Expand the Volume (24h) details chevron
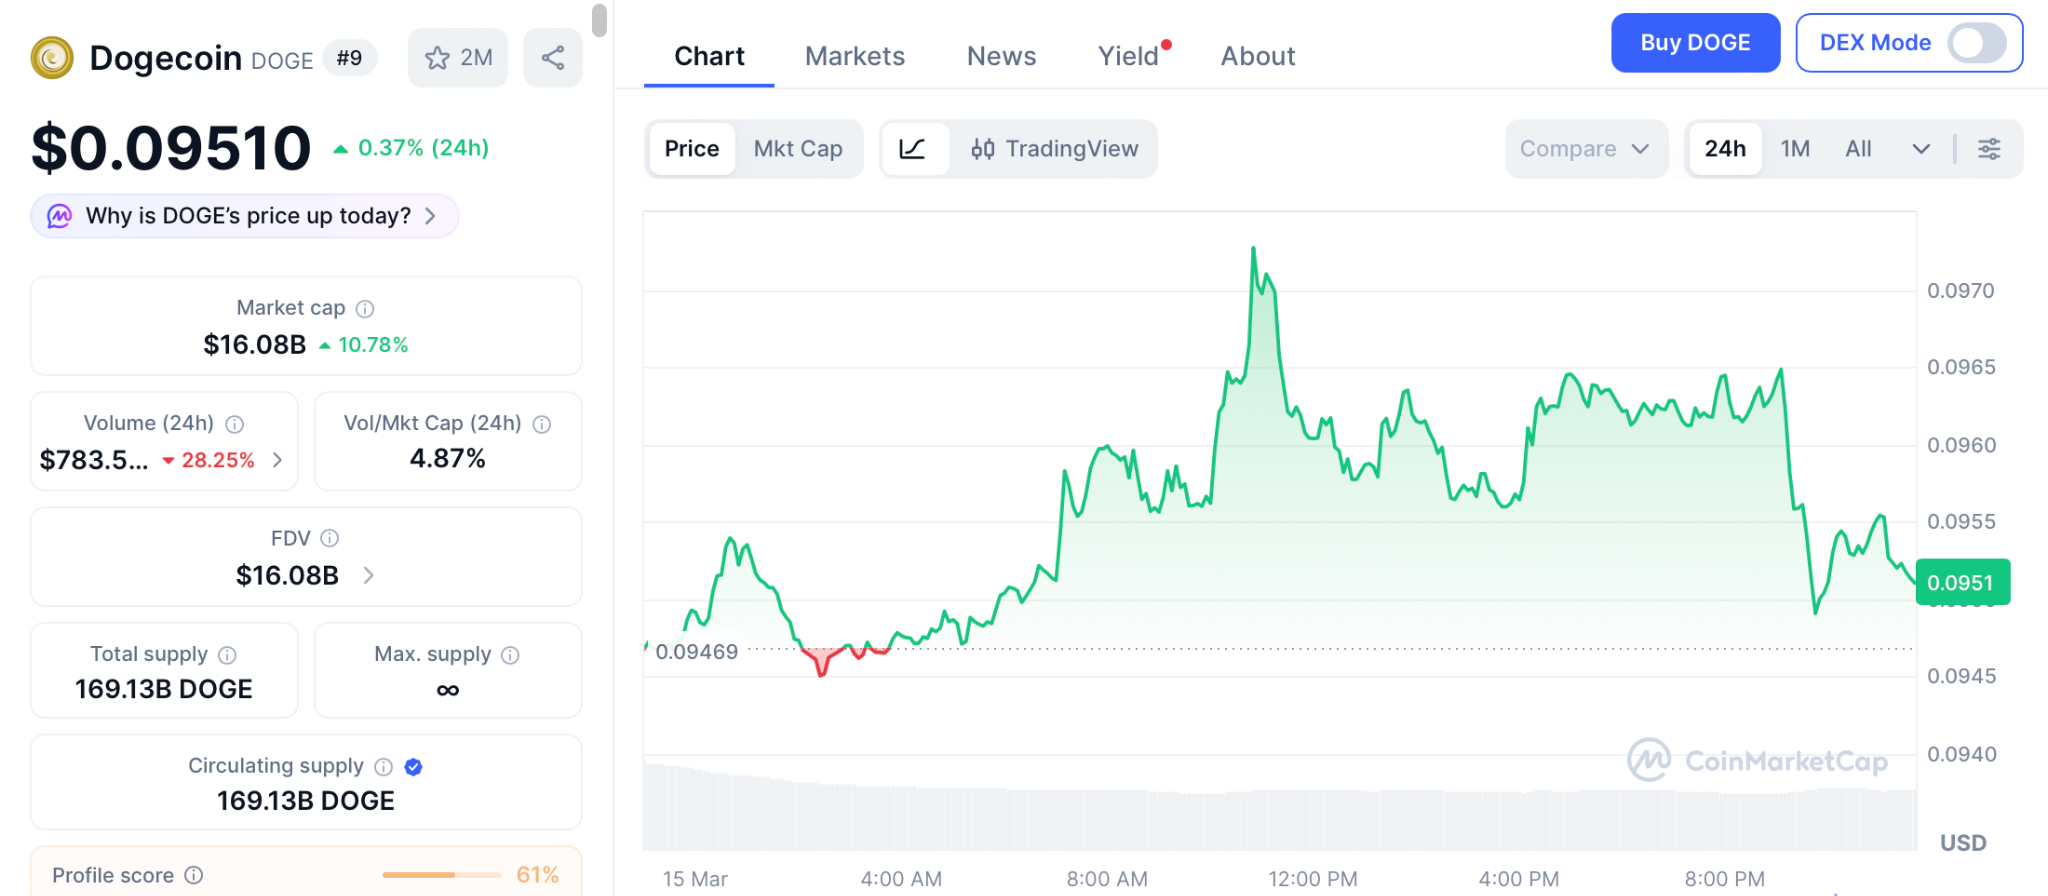This screenshot has height=896, width=2048. (x=278, y=460)
